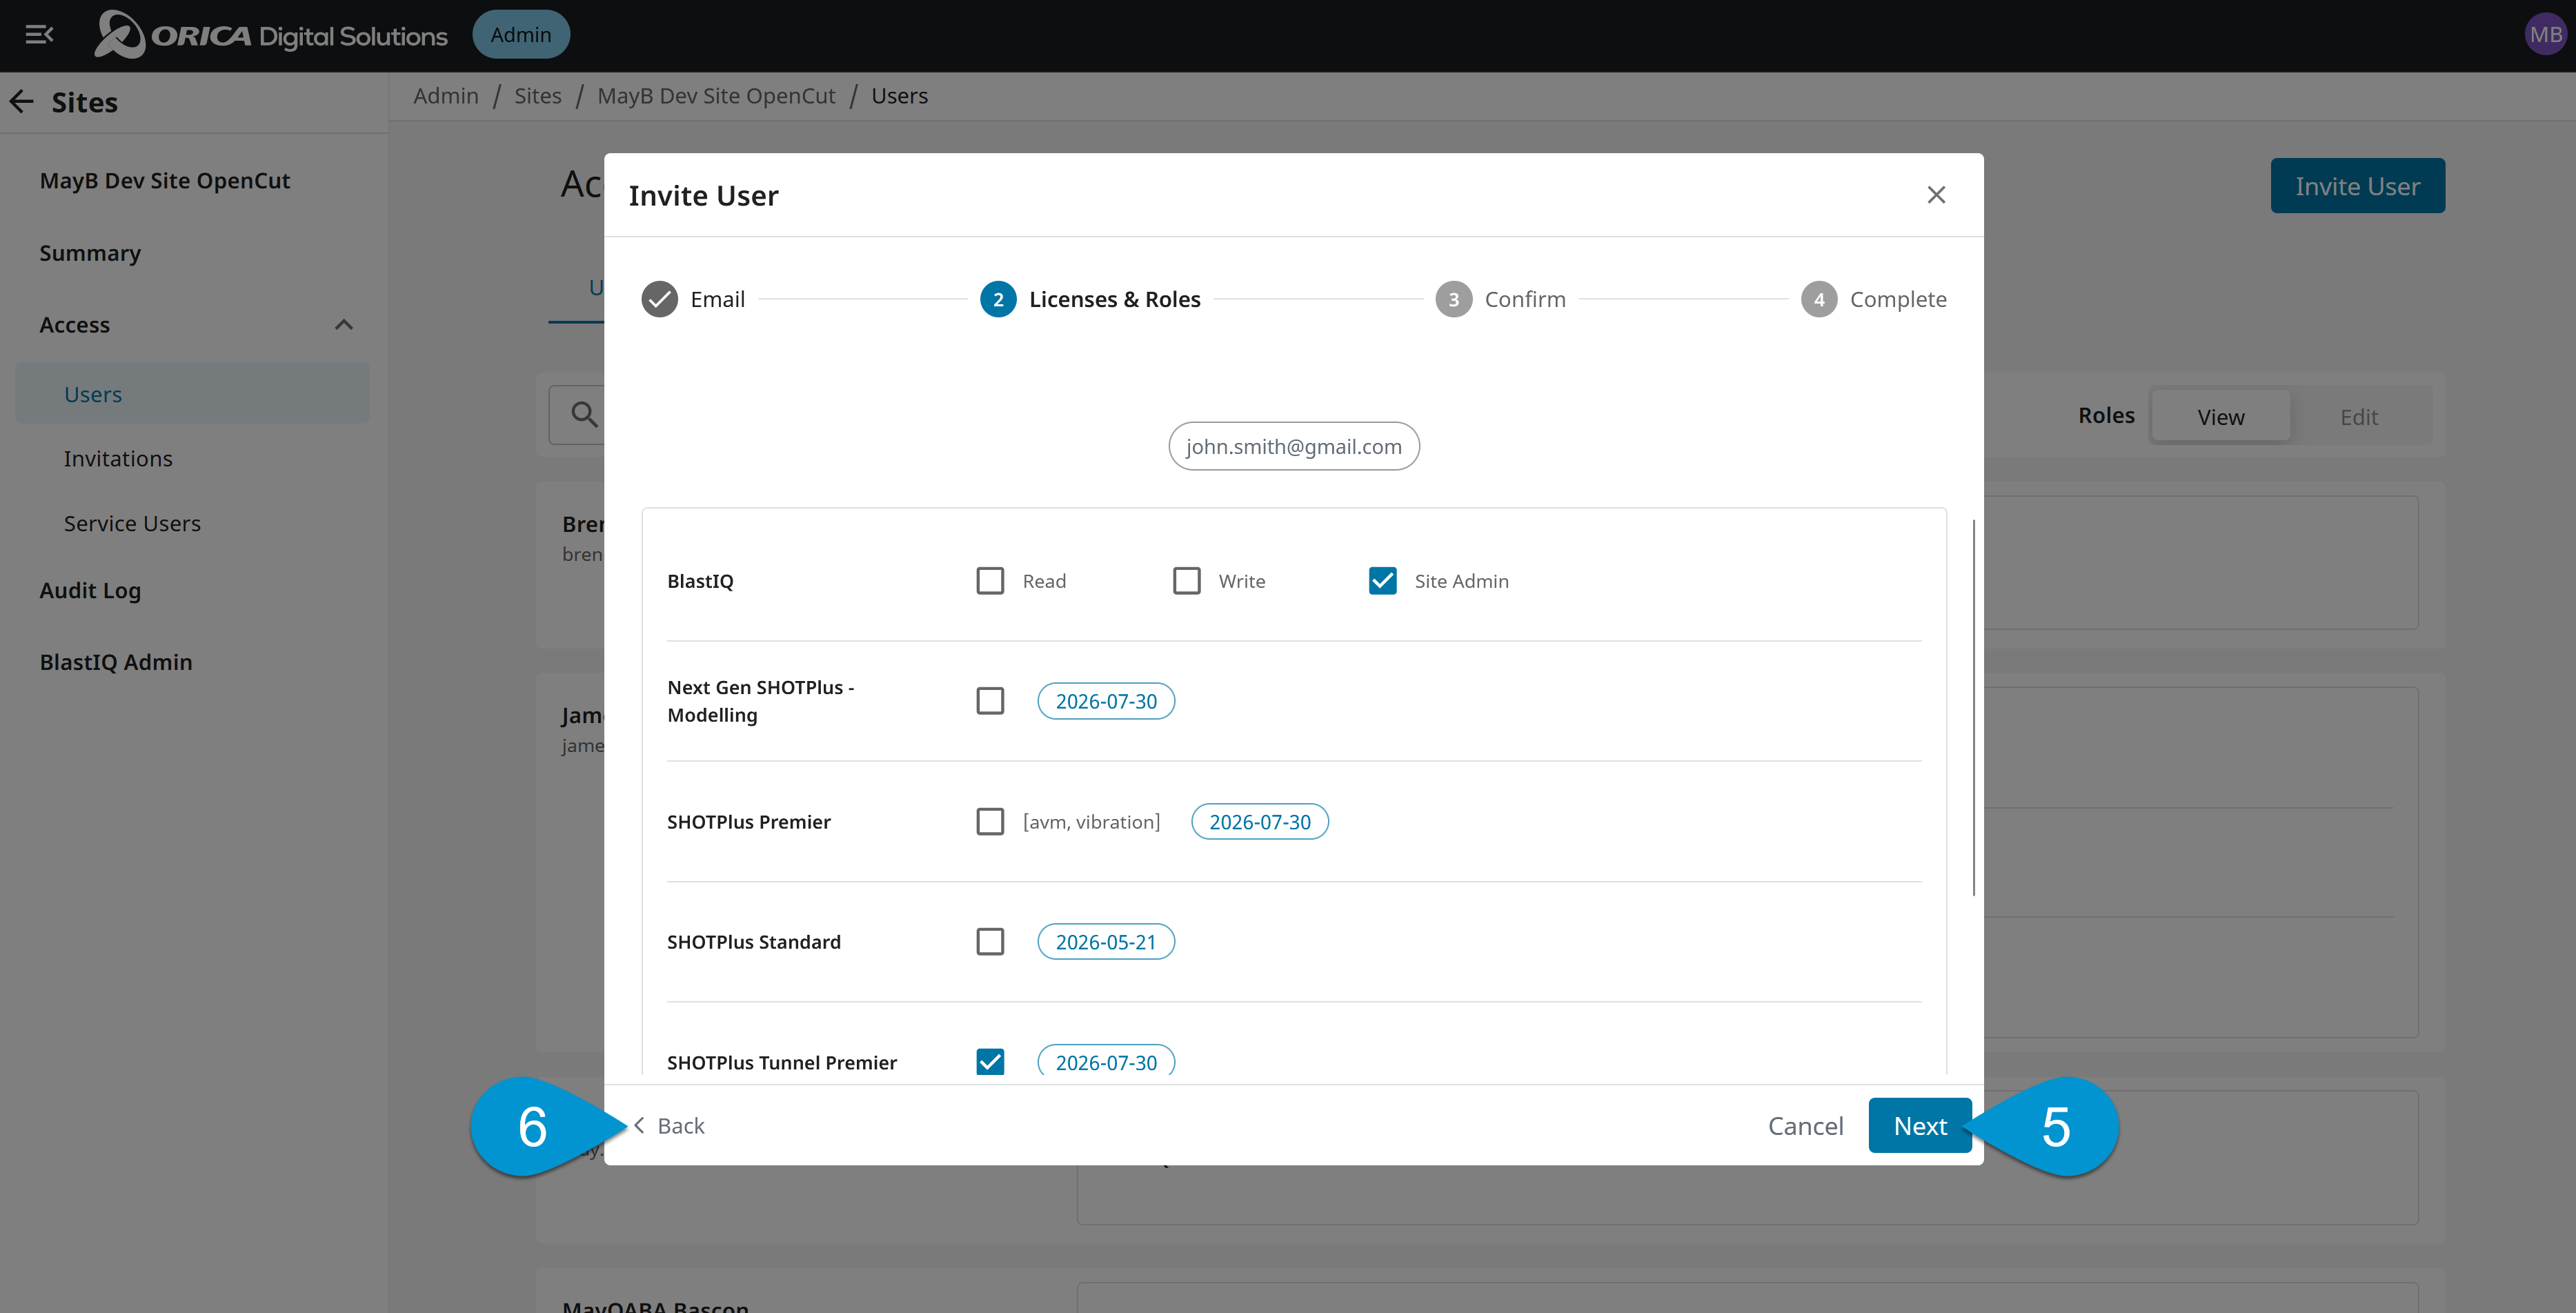Image resolution: width=2576 pixels, height=1313 pixels.
Task: Click the Next Gen SHOTPlus - Modelling label
Action: tap(760, 701)
